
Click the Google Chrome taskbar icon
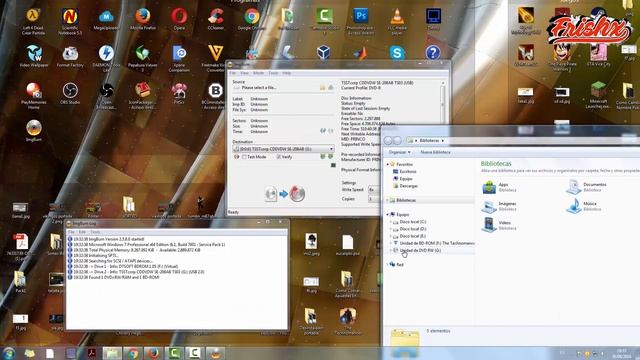pyautogui.click(x=133, y=353)
